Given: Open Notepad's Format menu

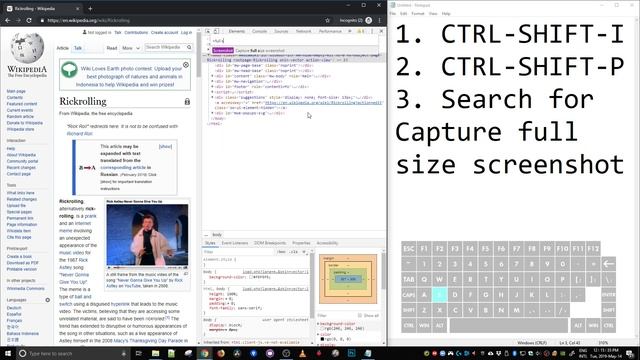Looking at the screenshot, I should (x=418, y=13).
